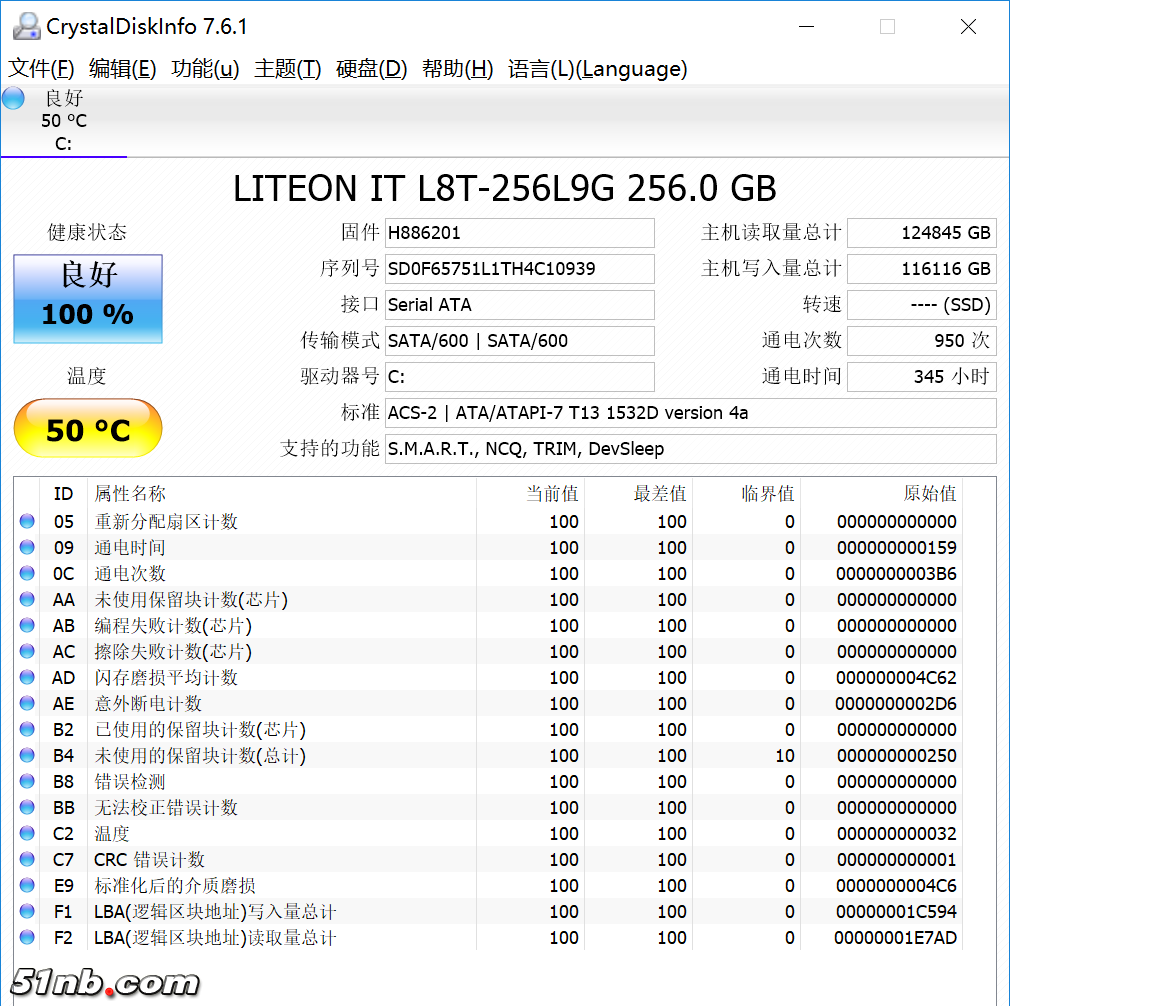Viewport: 1152px width, 1006px height.
Task: Click status orb for C7 CRC error row
Action: (x=27, y=859)
